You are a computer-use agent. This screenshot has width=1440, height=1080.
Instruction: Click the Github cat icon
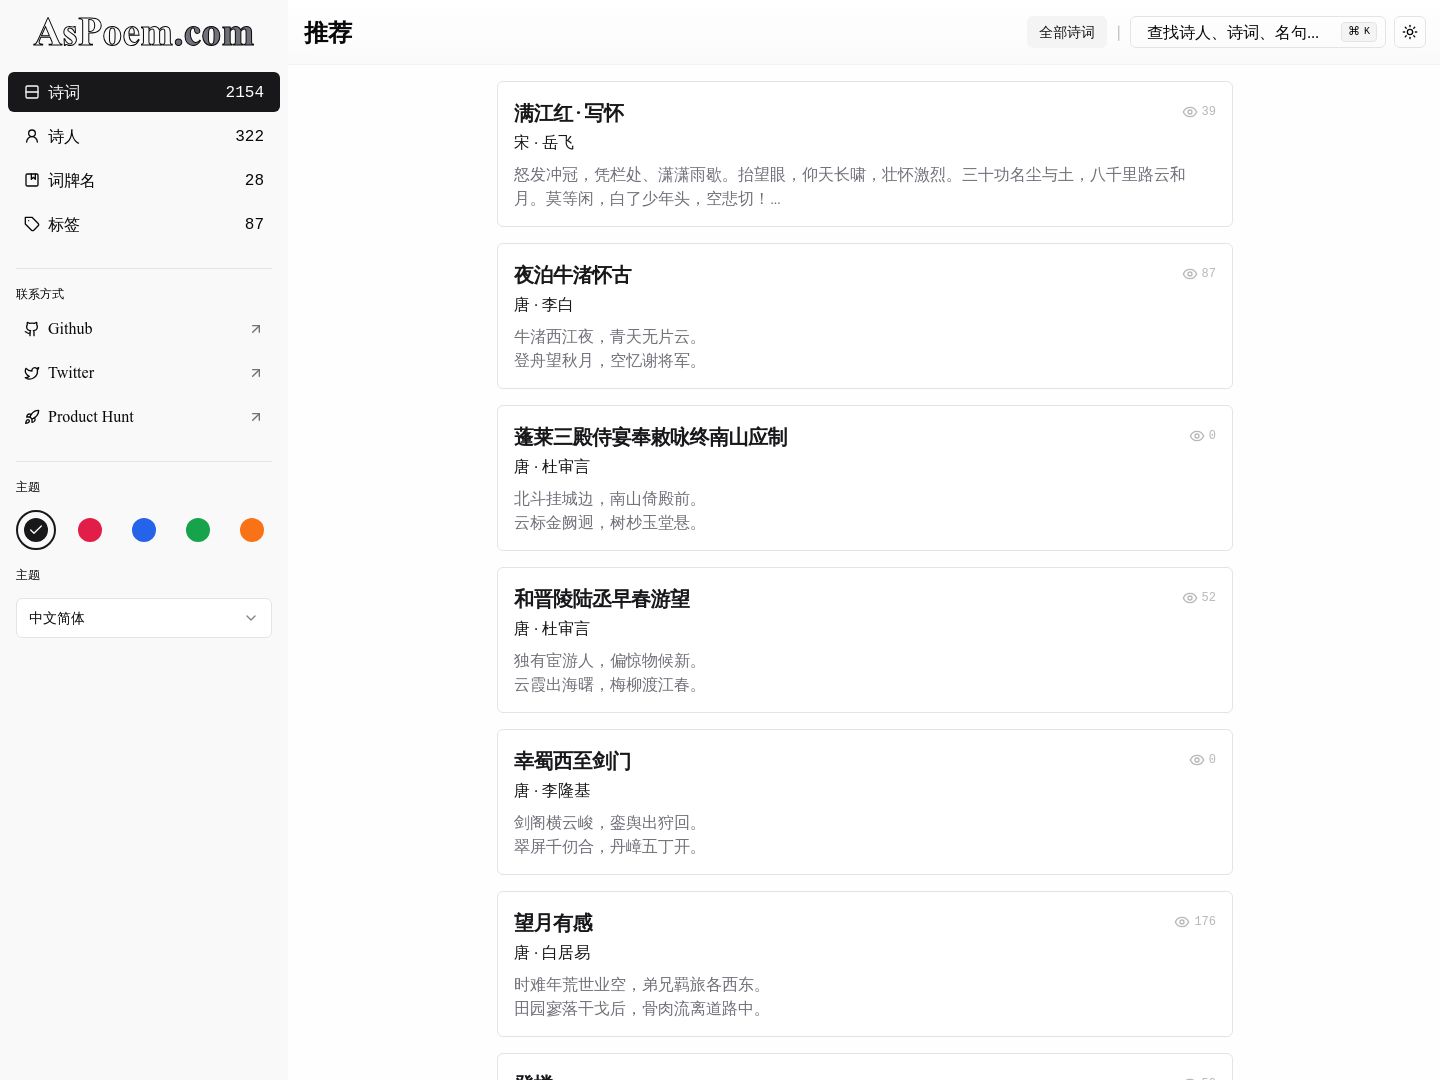(32, 329)
